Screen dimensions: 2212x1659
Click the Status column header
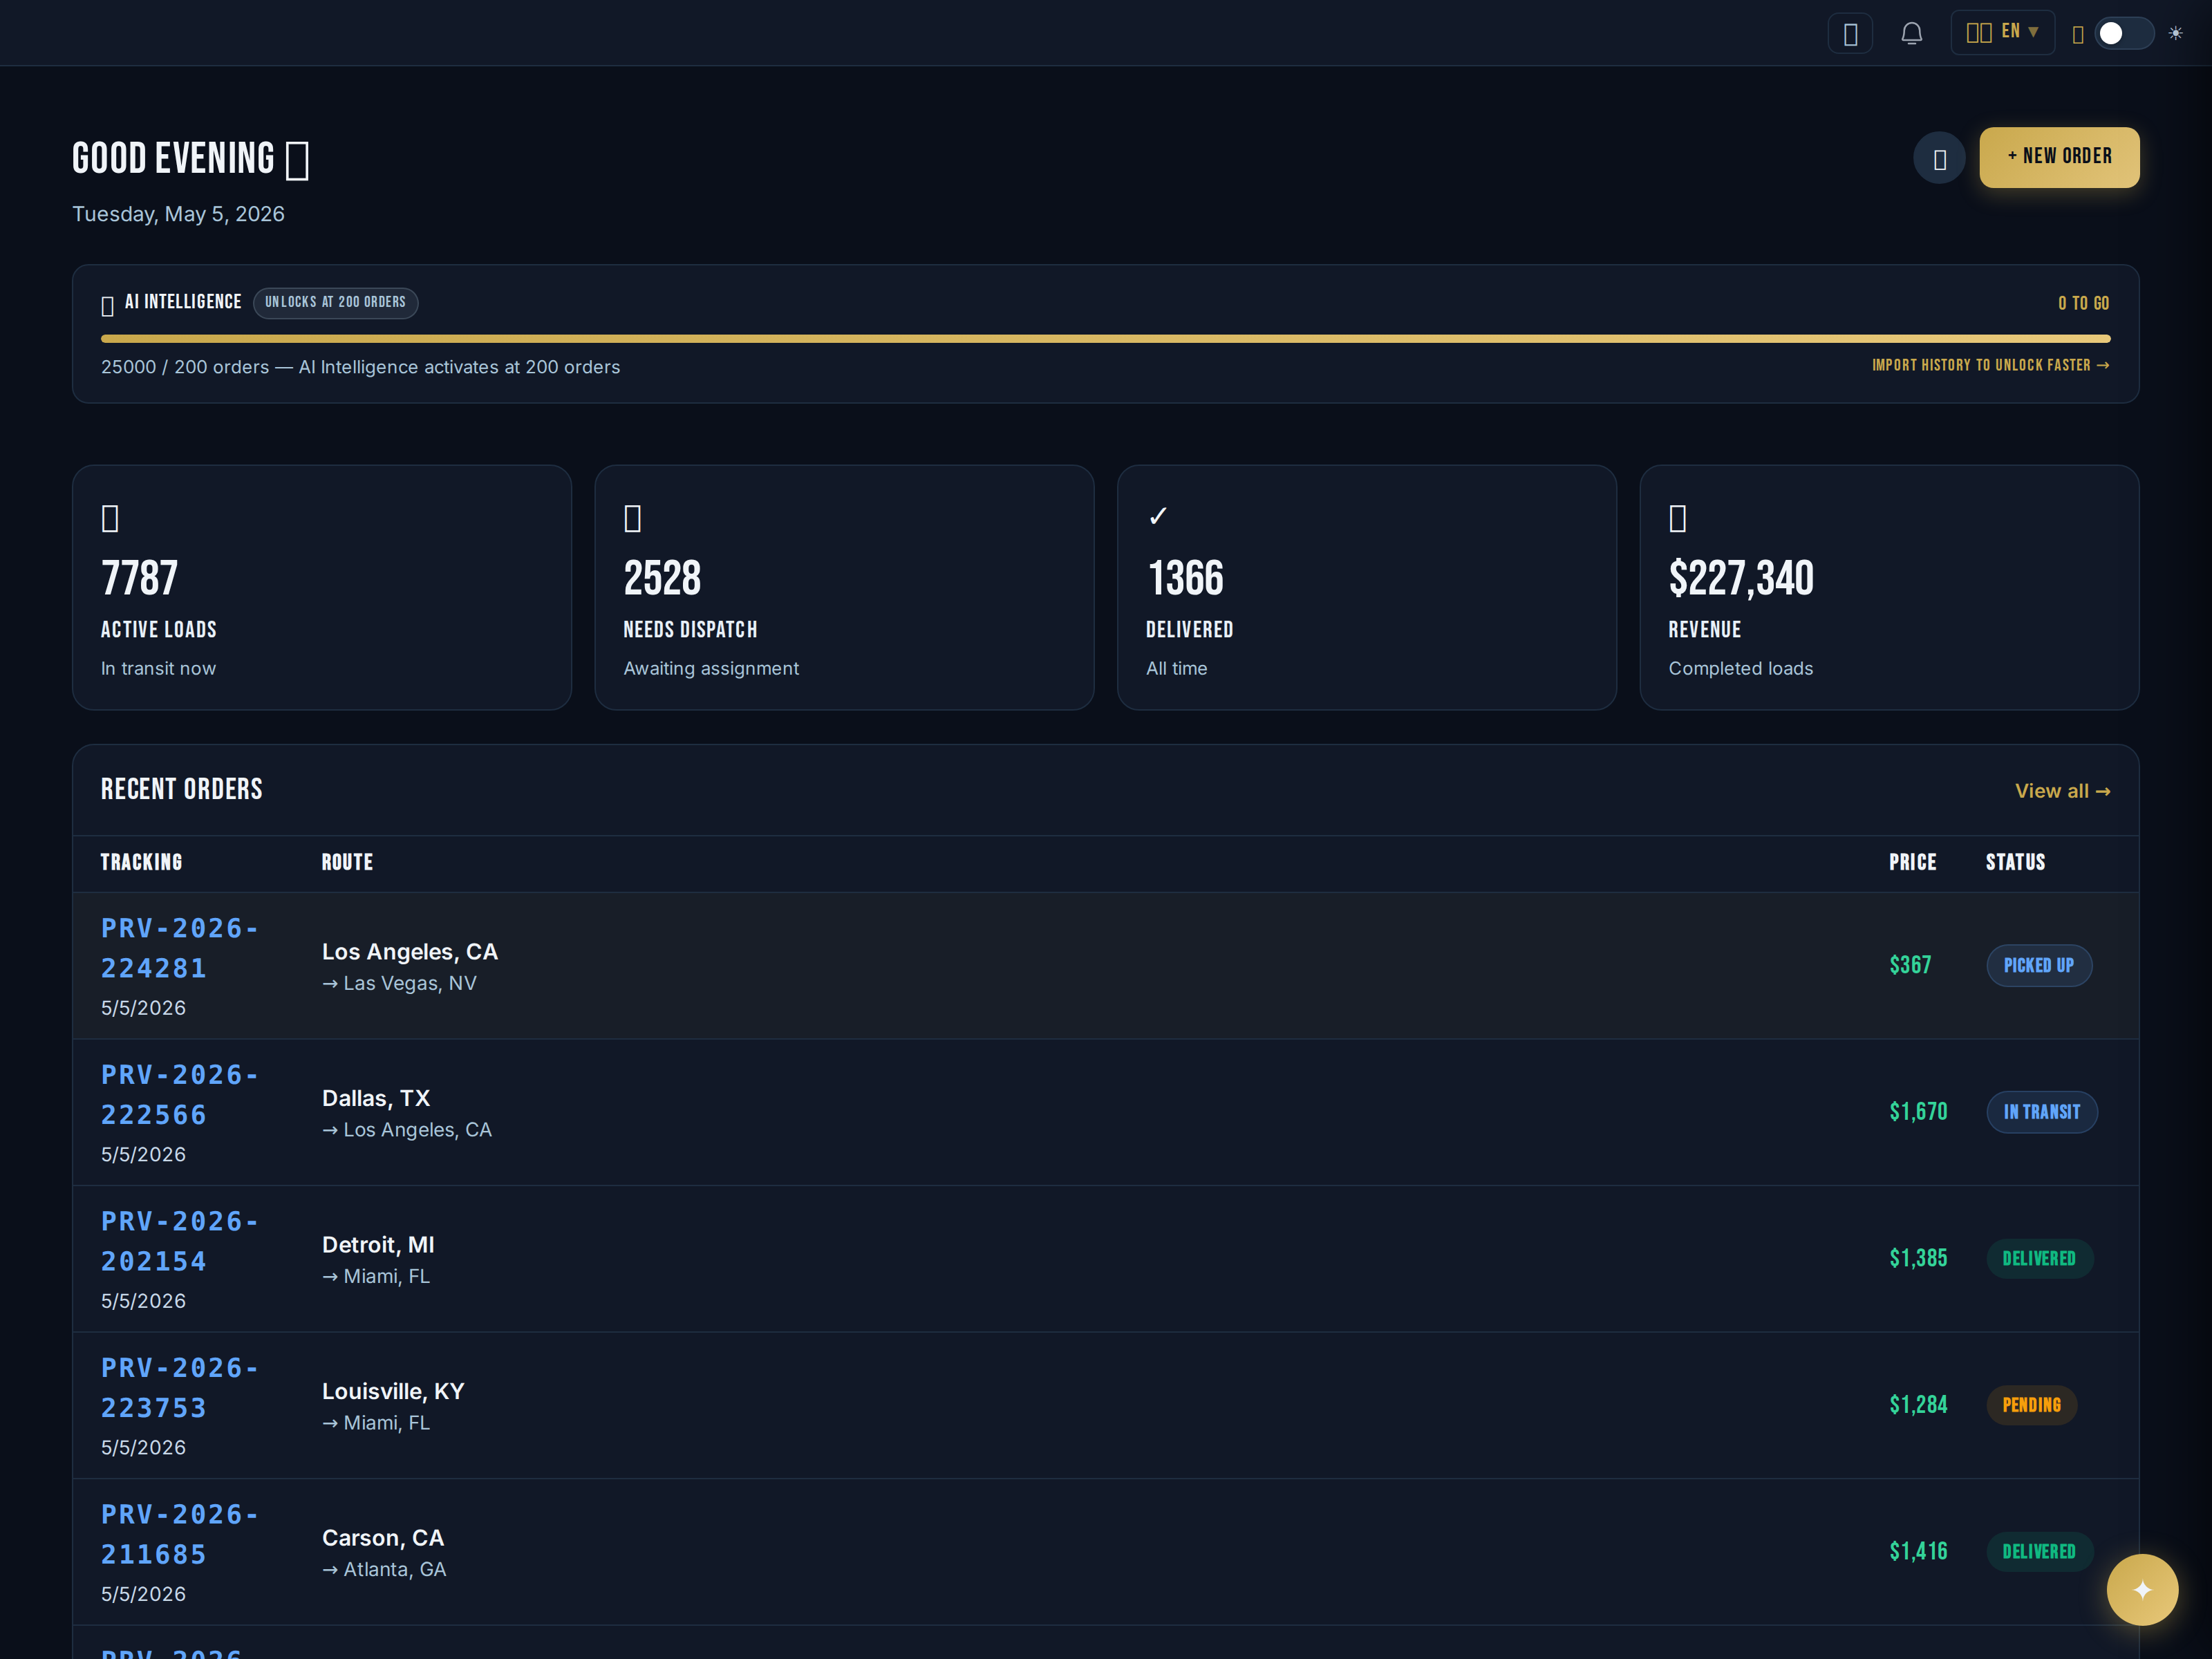point(2015,863)
